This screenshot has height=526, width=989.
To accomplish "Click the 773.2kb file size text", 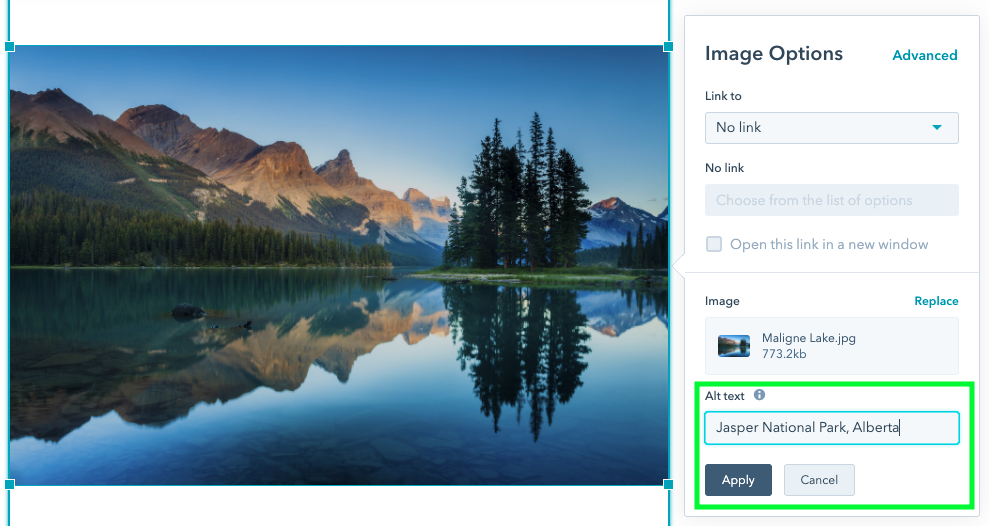I will point(785,354).
